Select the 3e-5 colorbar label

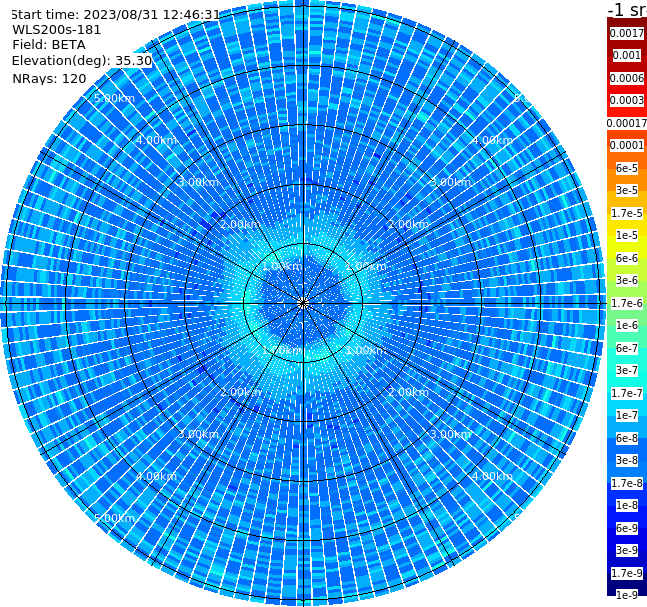[x=627, y=190]
